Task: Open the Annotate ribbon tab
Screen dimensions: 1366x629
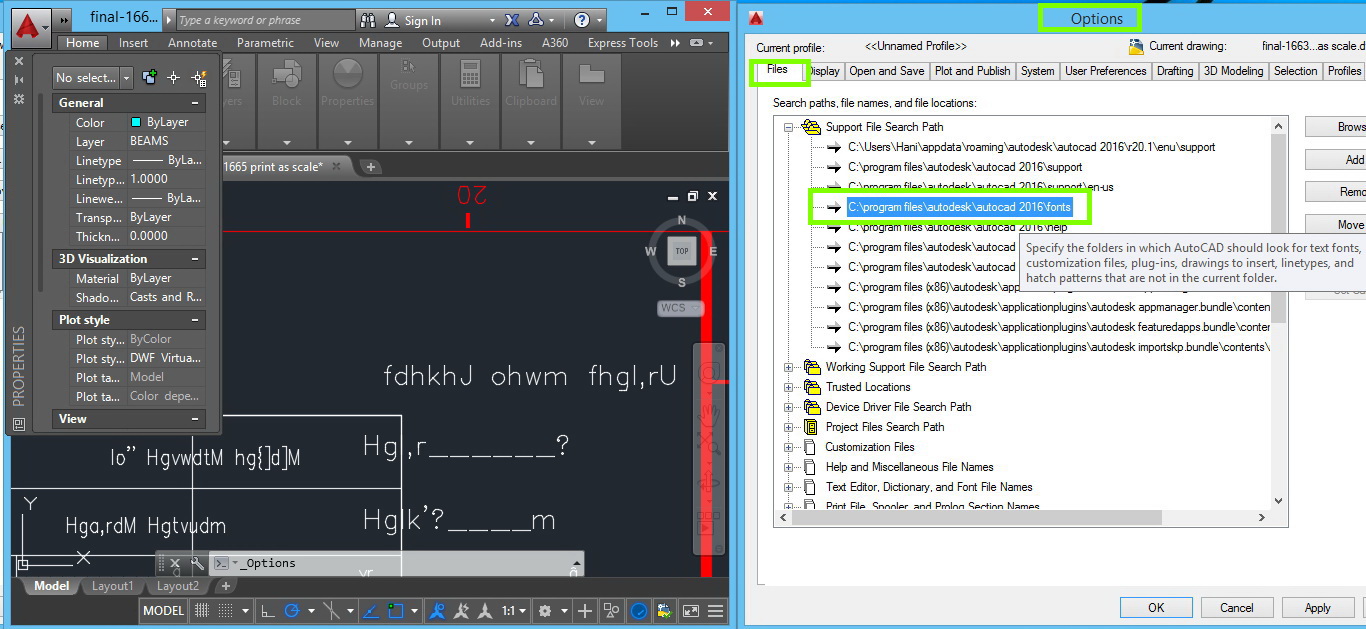Action: 192,43
